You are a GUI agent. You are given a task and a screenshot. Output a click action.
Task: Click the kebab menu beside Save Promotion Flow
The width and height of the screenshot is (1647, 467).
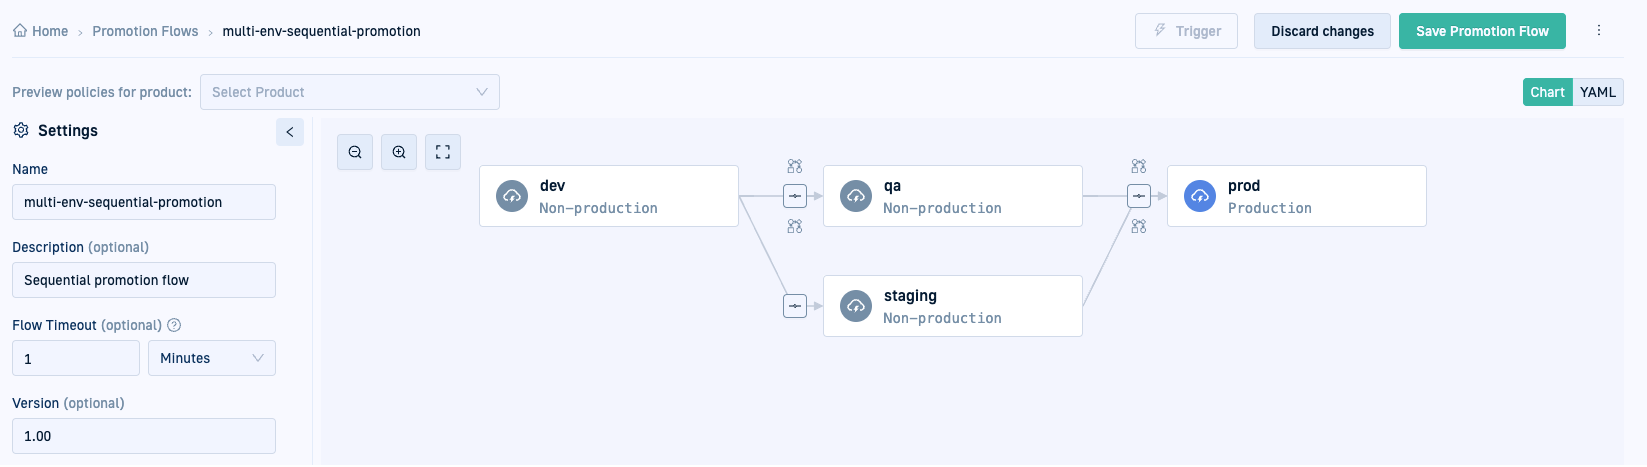coord(1599,31)
